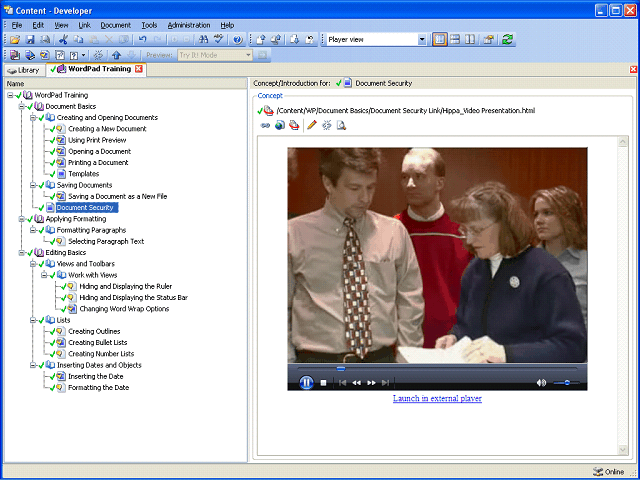Collapse the Document Basics tree node
This screenshot has width=640, height=480.
click(22, 106)
